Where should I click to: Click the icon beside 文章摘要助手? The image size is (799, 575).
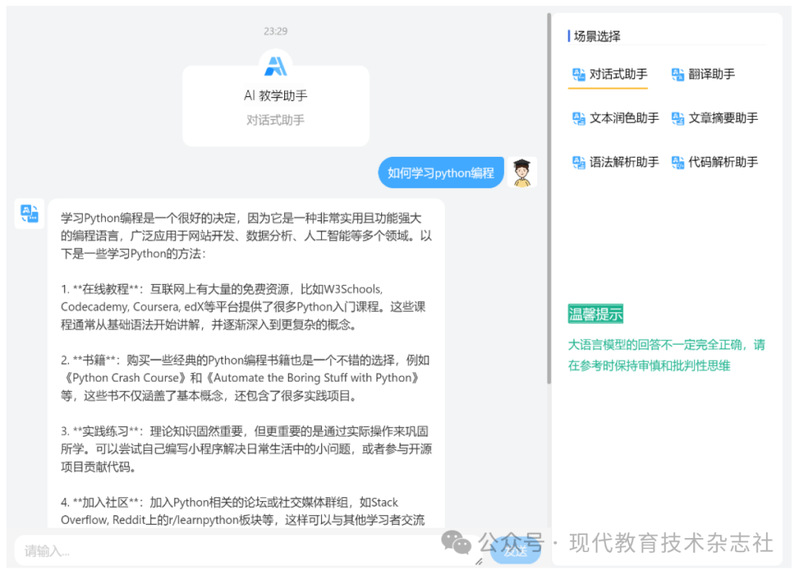tap(677, 118)
